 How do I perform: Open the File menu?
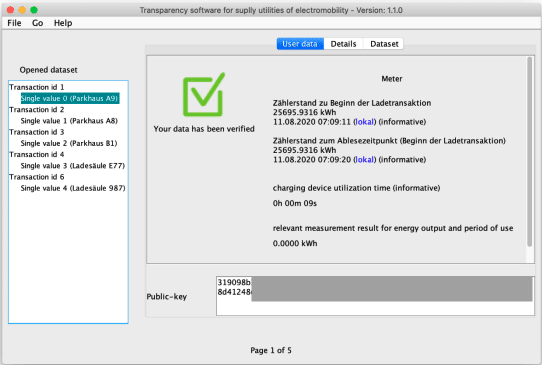coord(14,23)
